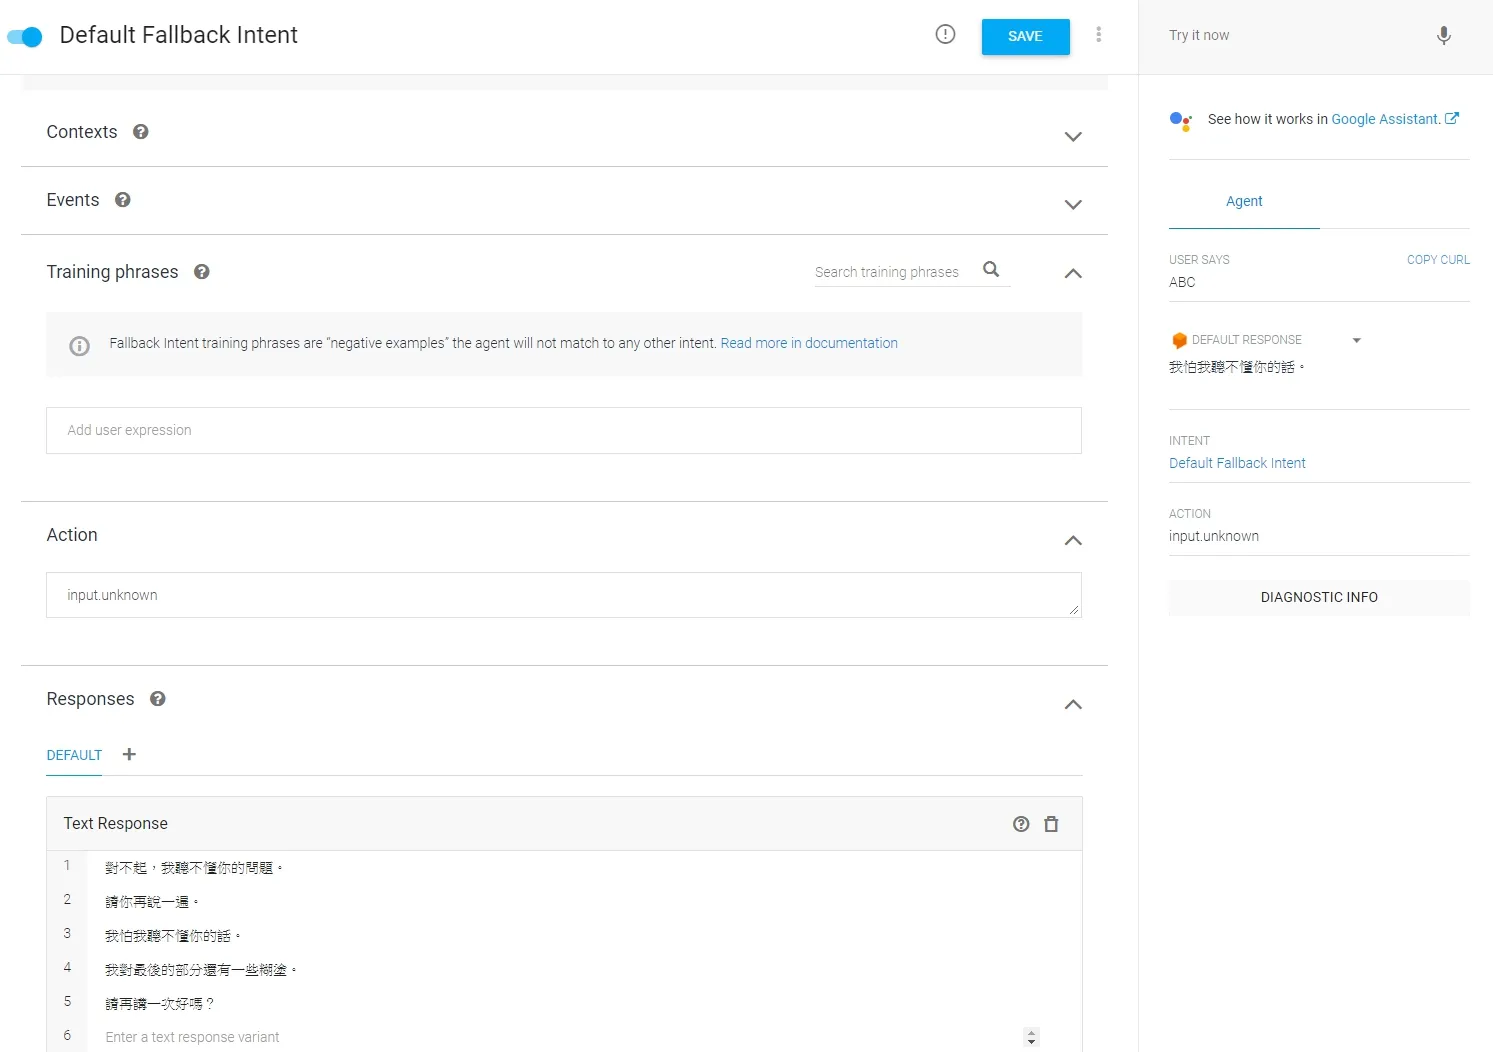Viewport: 1493px width, 1052px height.
Task: Click the microphone icon in Try it now
Action: tap(1443, 36)
